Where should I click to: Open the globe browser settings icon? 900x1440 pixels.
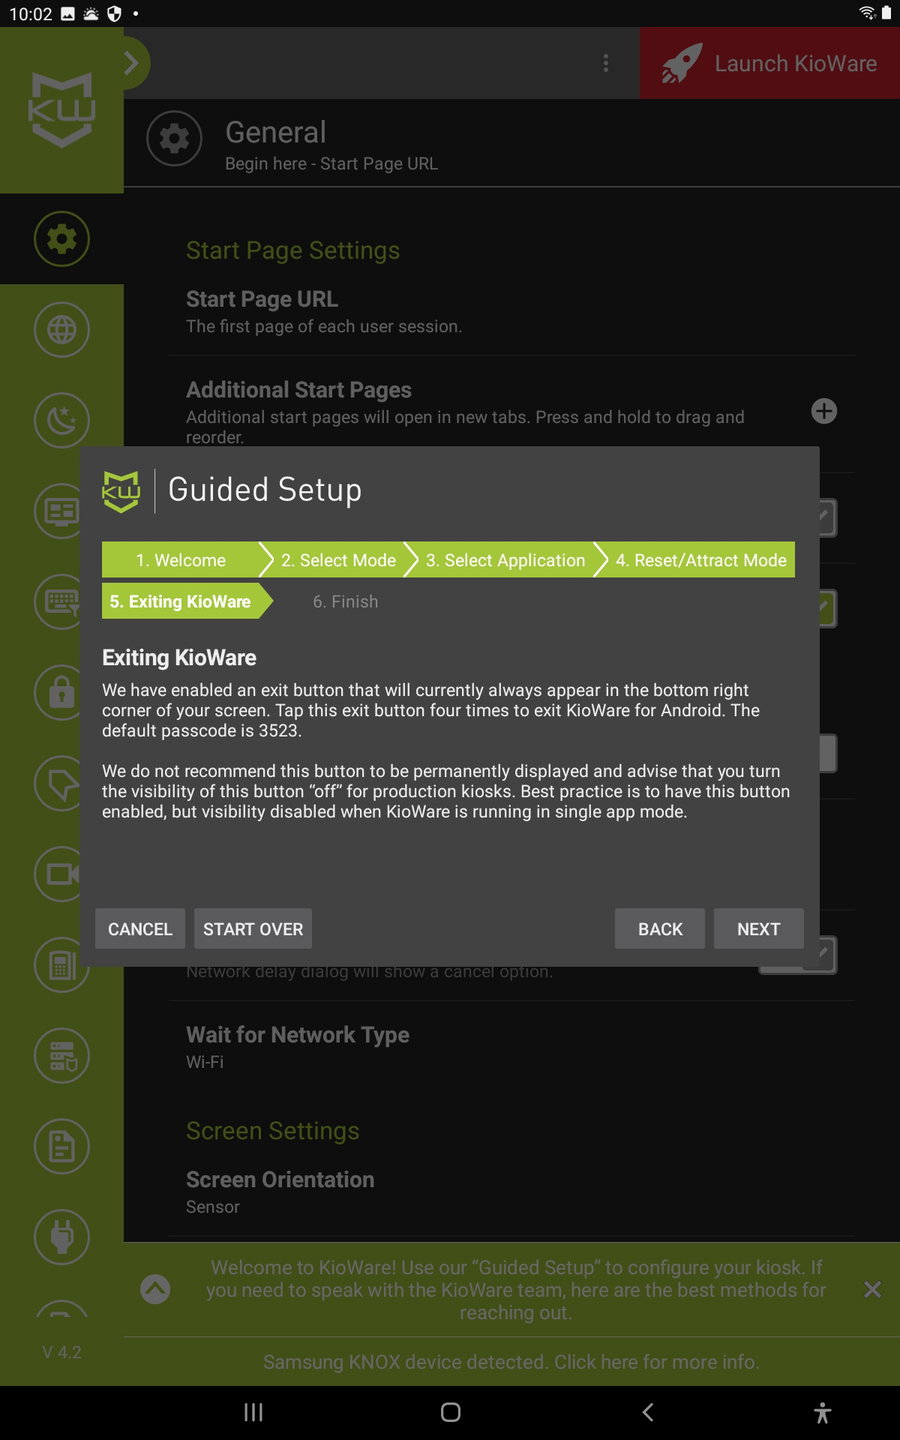tap(62, 329)
